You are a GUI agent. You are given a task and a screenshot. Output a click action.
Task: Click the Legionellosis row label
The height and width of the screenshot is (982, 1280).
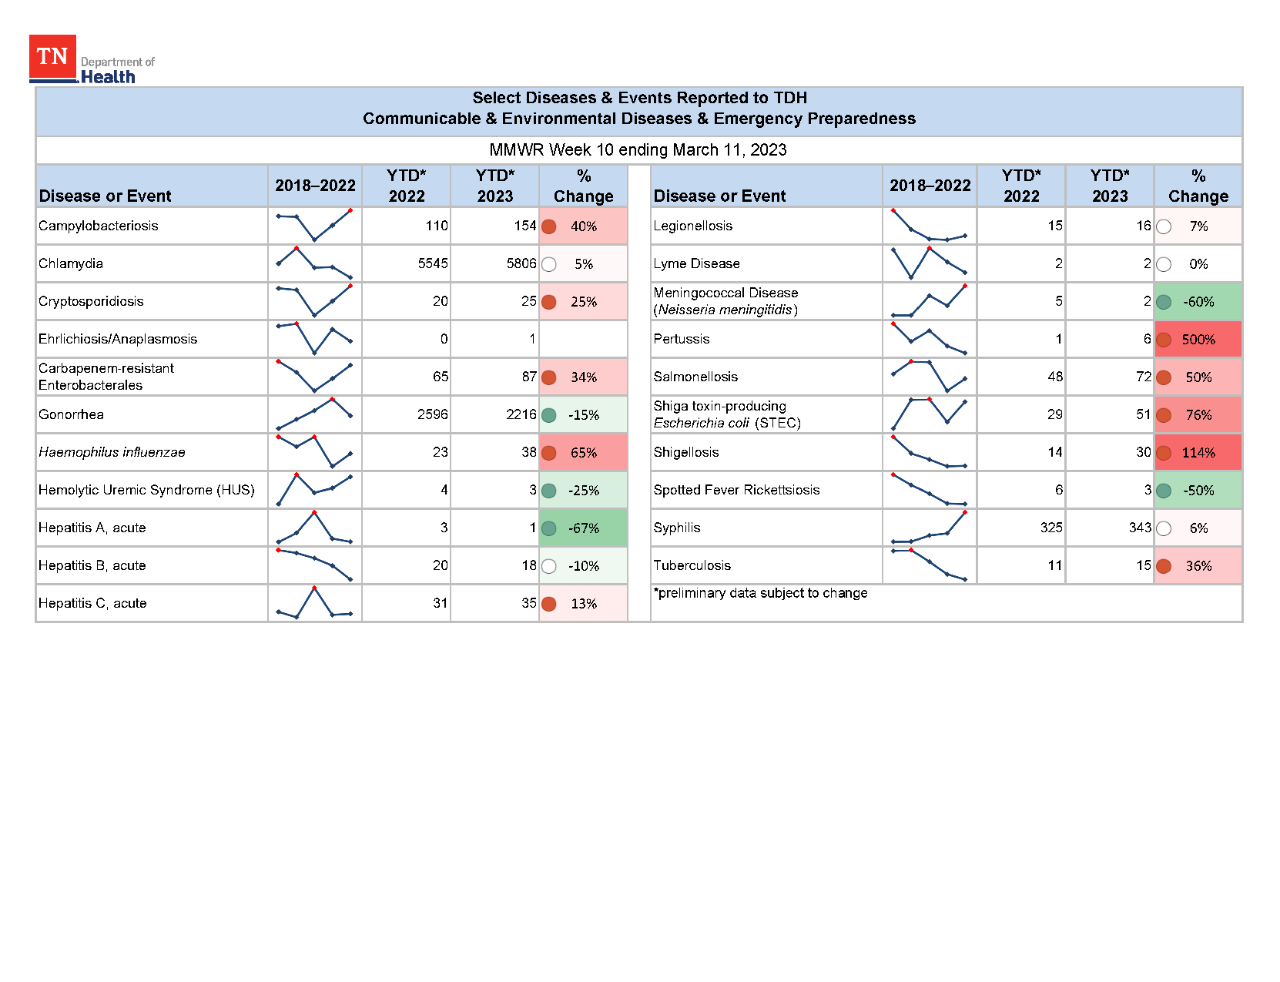[693, 226]
